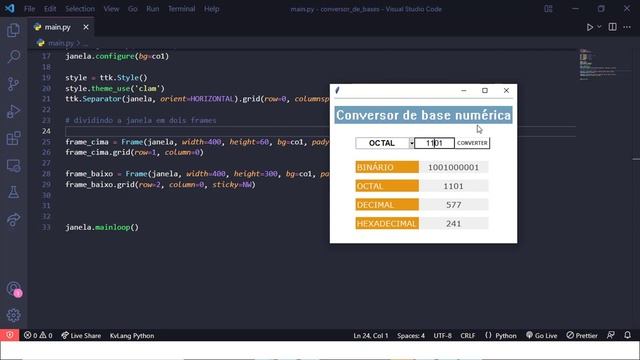Image resolution: width=640 pixels, height=360 pixels.
Task: Open errors and warnings problems indicator
Action: 38,336
